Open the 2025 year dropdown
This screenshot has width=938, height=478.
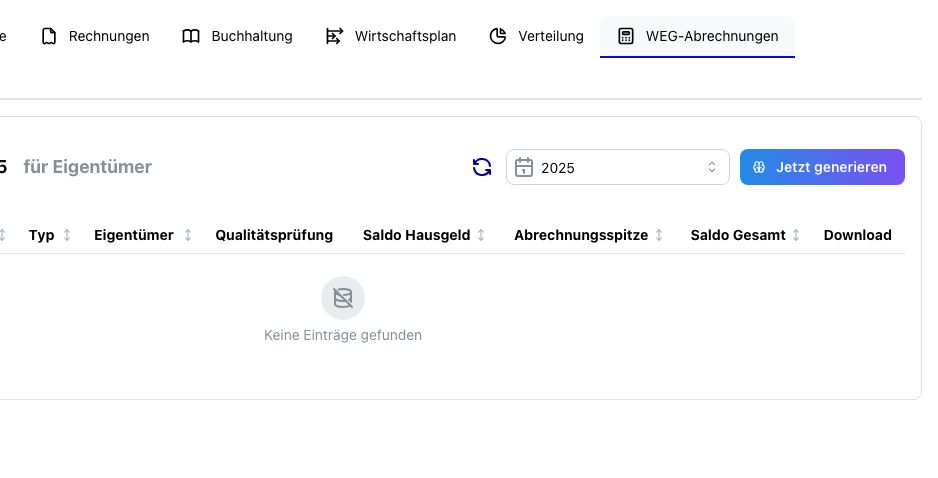click(x=617, y=167)
